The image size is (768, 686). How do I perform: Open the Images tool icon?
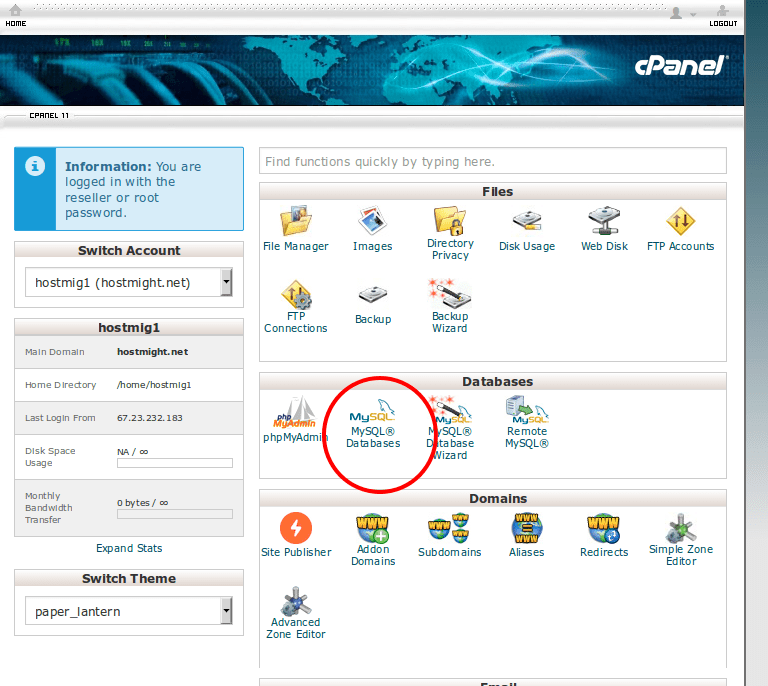pos(372,220)
